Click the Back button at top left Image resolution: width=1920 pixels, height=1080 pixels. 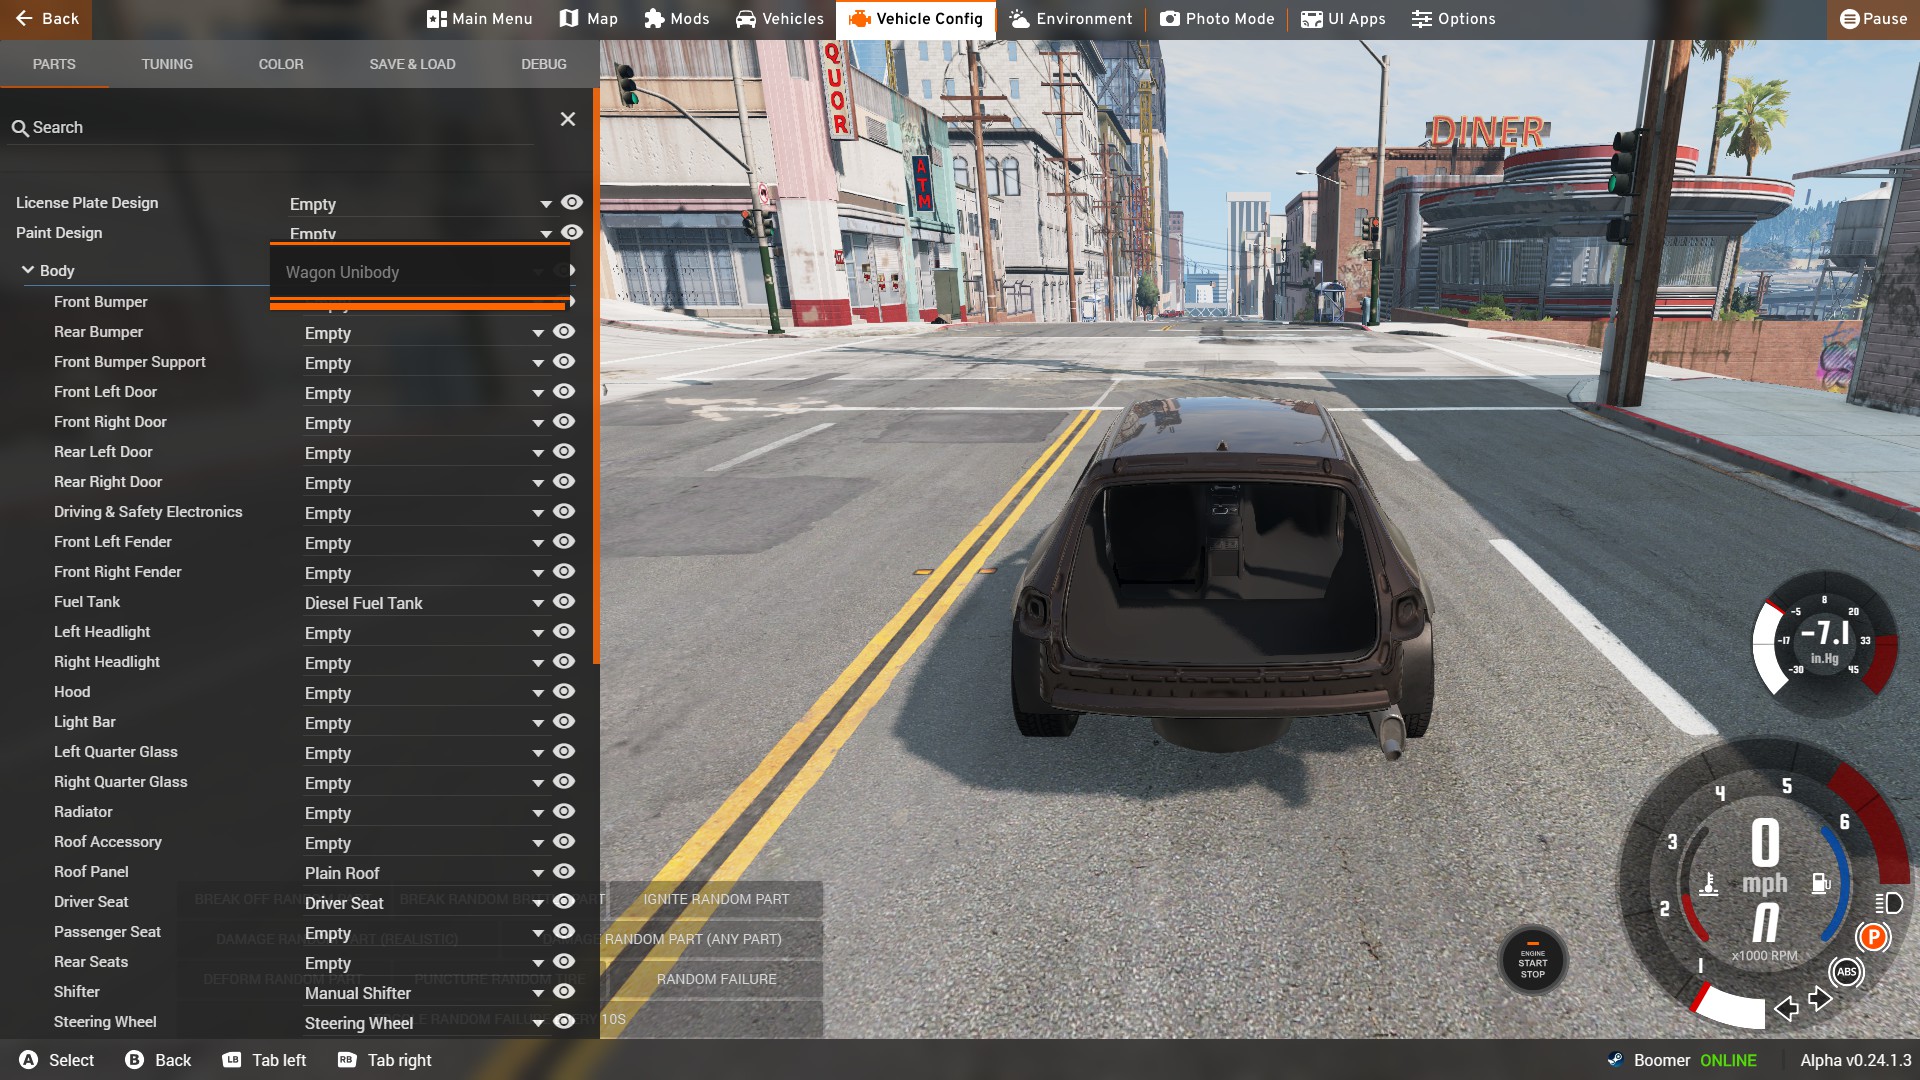pyautogui.click(x=46, y=19)
